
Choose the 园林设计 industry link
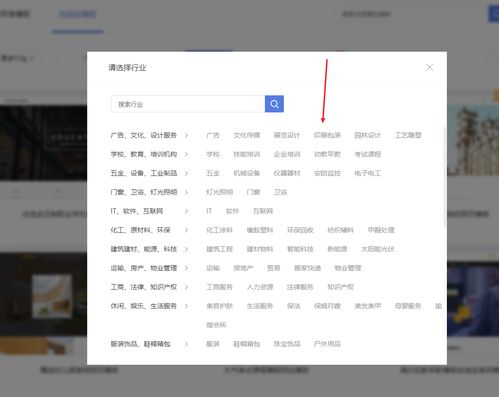(x=367, y=135)
